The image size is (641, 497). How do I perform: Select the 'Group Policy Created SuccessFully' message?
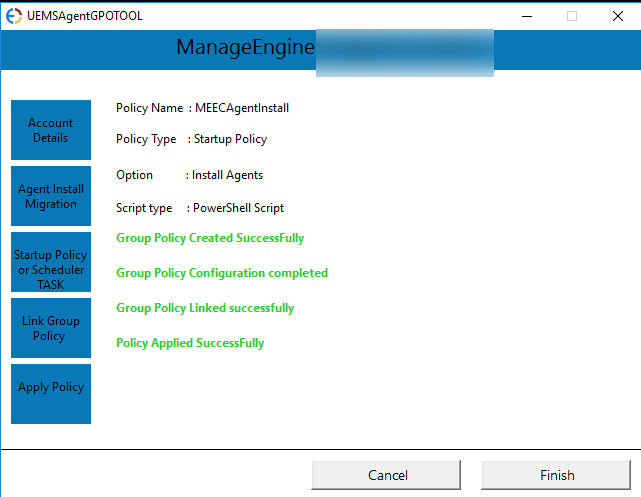click(210, 238)
